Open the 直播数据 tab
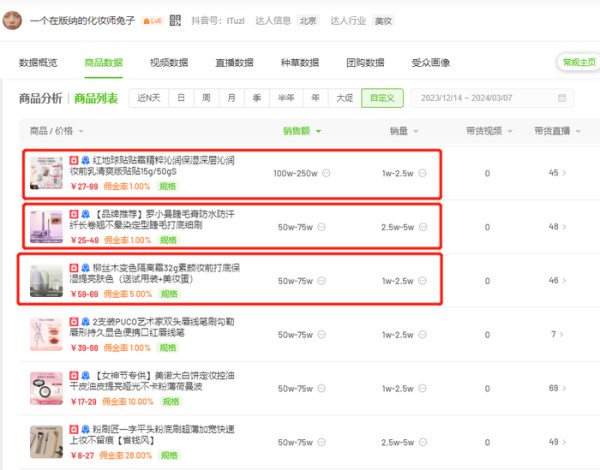The image size is (600, 470). pyautogui.click(x=235, y=63)
